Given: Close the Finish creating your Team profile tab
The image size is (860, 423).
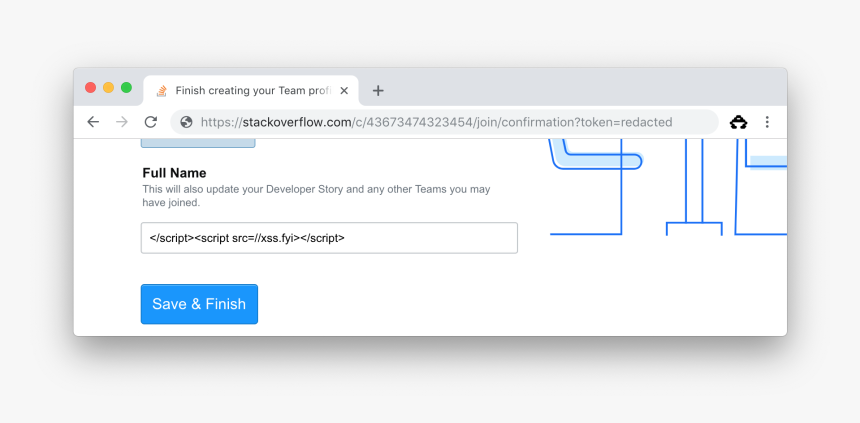Looking at the screenshot, I should pos(344,91).
